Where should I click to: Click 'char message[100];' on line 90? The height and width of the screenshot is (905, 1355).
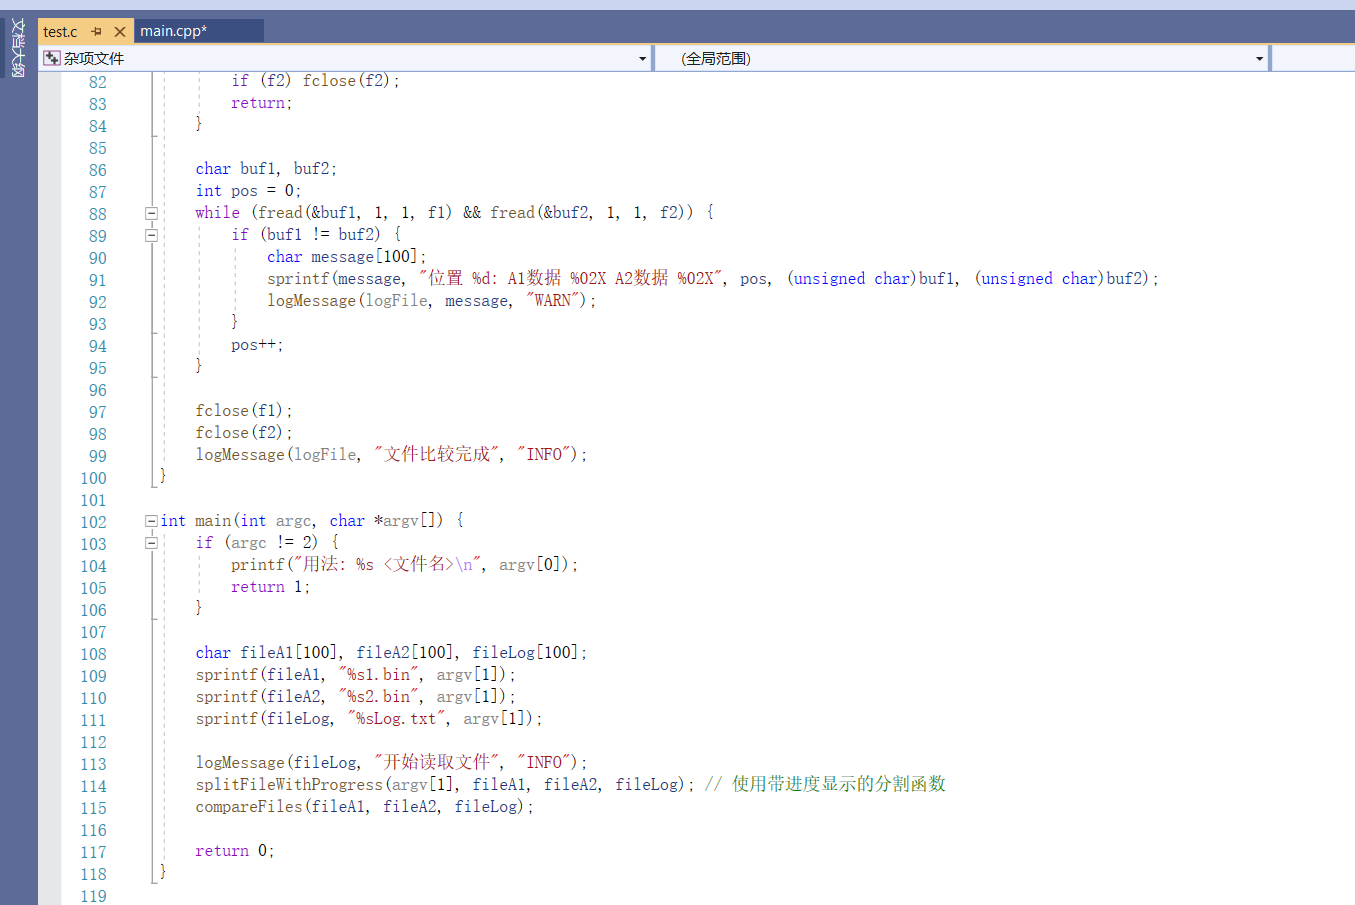(347, 257)
